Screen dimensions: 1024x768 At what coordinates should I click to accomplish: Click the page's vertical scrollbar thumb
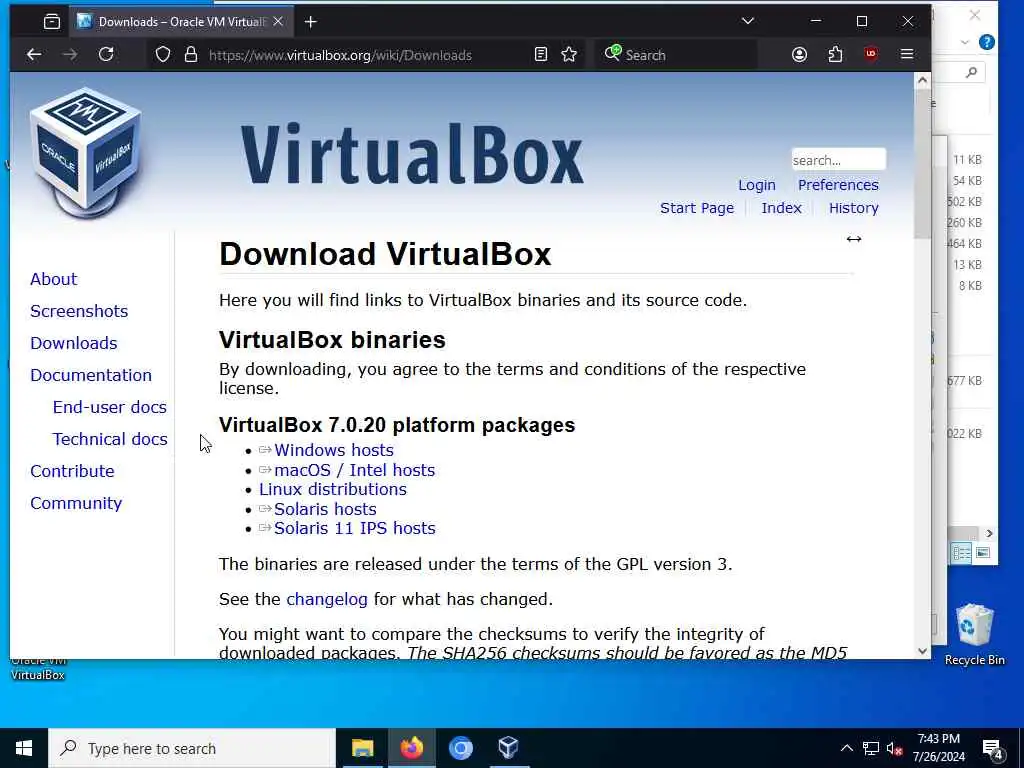point(922,165)
